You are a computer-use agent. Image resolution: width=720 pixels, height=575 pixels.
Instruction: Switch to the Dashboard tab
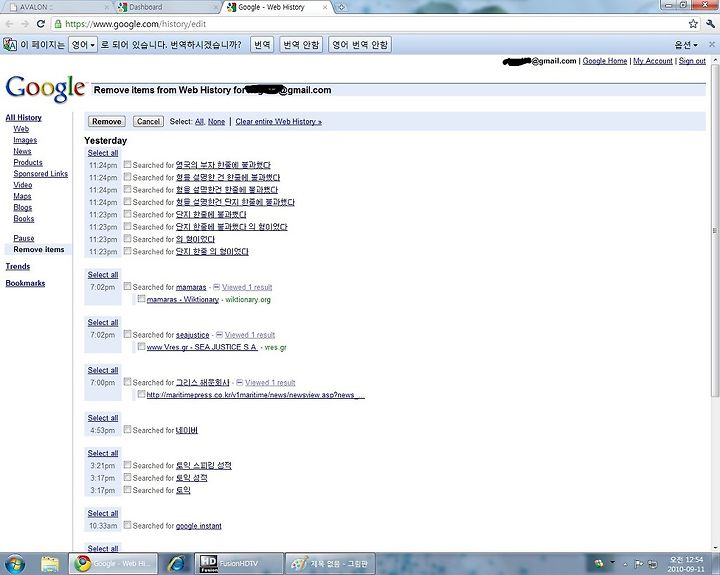(x=167, y=7)
